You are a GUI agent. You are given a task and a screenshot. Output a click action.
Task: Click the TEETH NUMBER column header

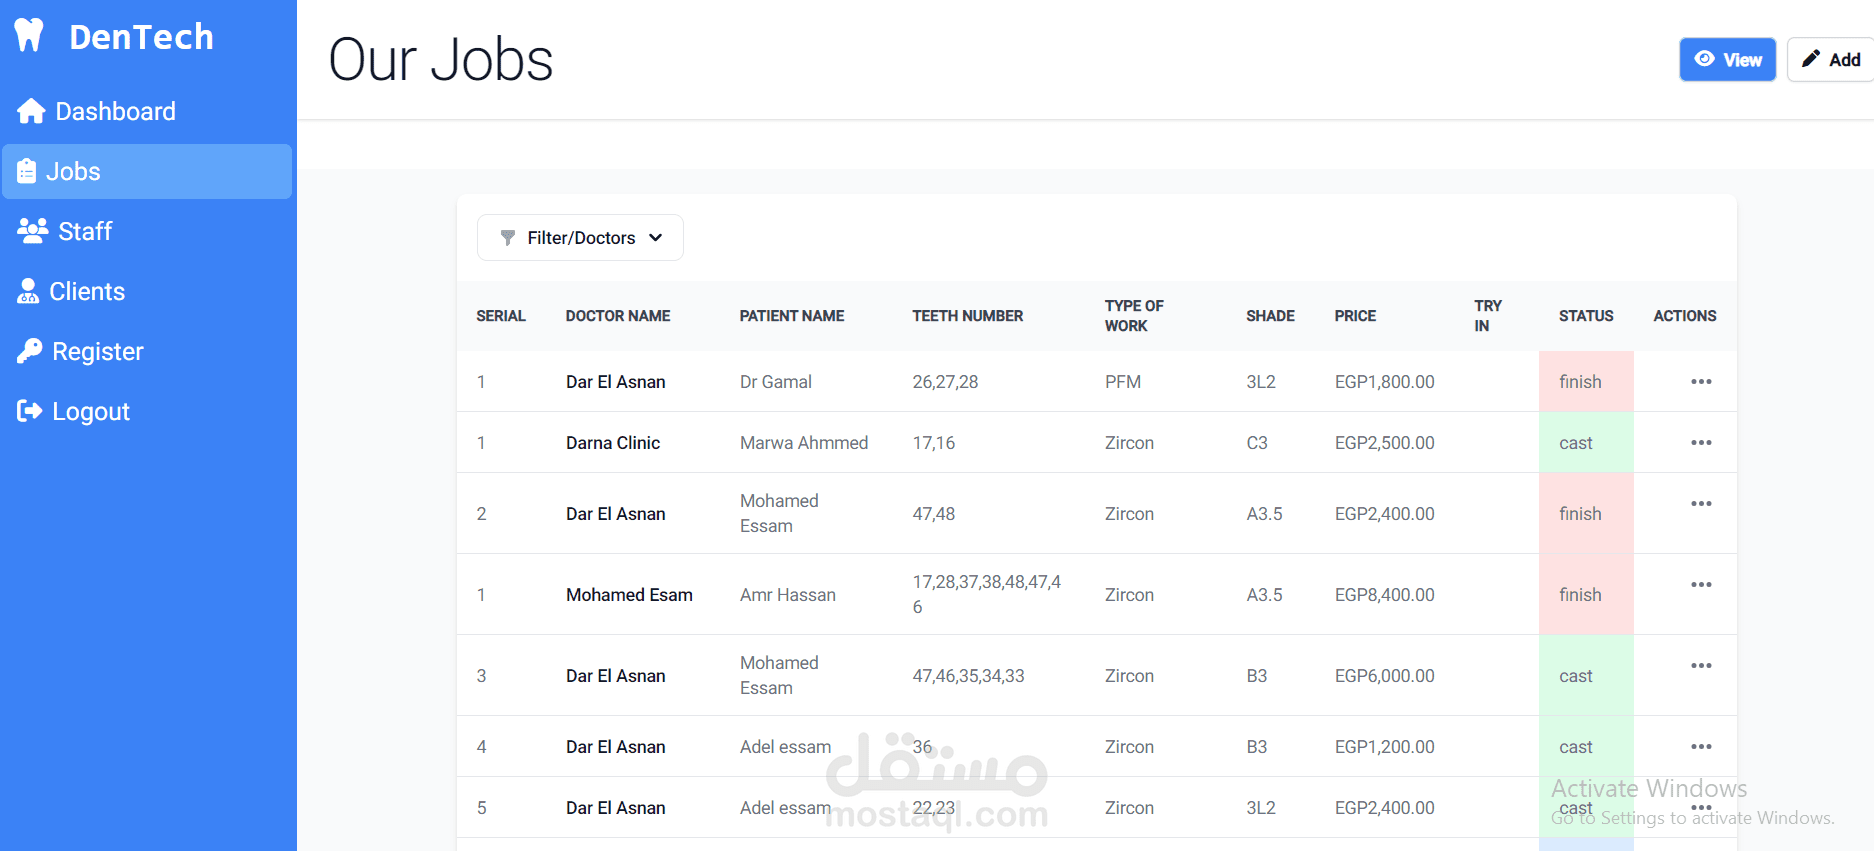pyautogui.click(x=968, y=316)
